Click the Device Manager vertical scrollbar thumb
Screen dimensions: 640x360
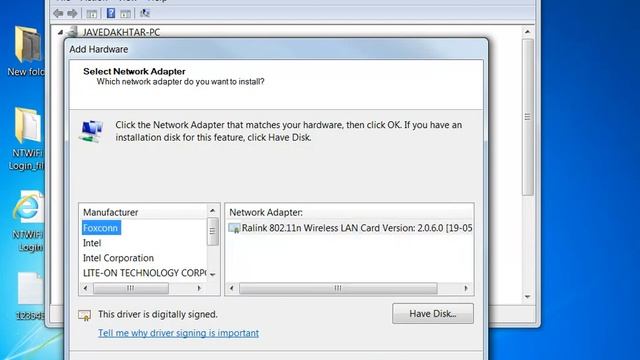pos(528,117)
